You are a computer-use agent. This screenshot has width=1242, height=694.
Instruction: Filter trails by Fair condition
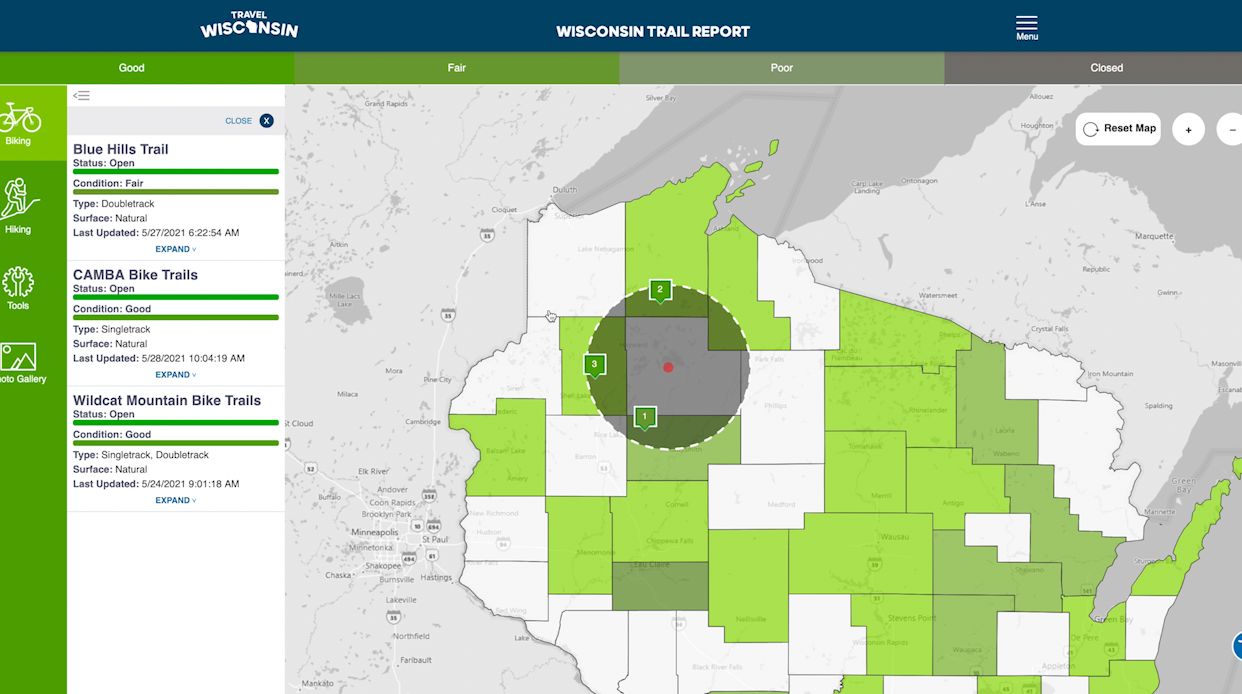tap(457, 68)
